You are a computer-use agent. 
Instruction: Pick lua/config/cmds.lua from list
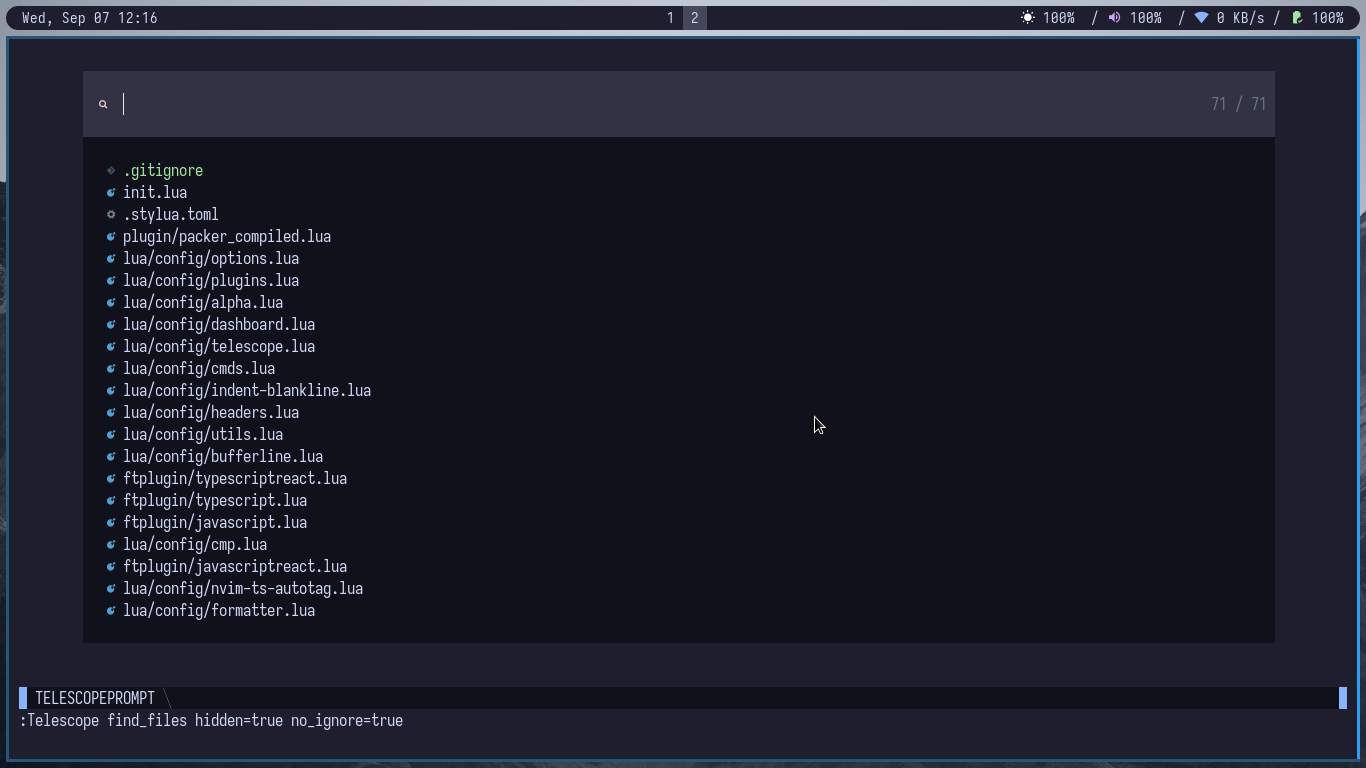[x=199, y=368]
